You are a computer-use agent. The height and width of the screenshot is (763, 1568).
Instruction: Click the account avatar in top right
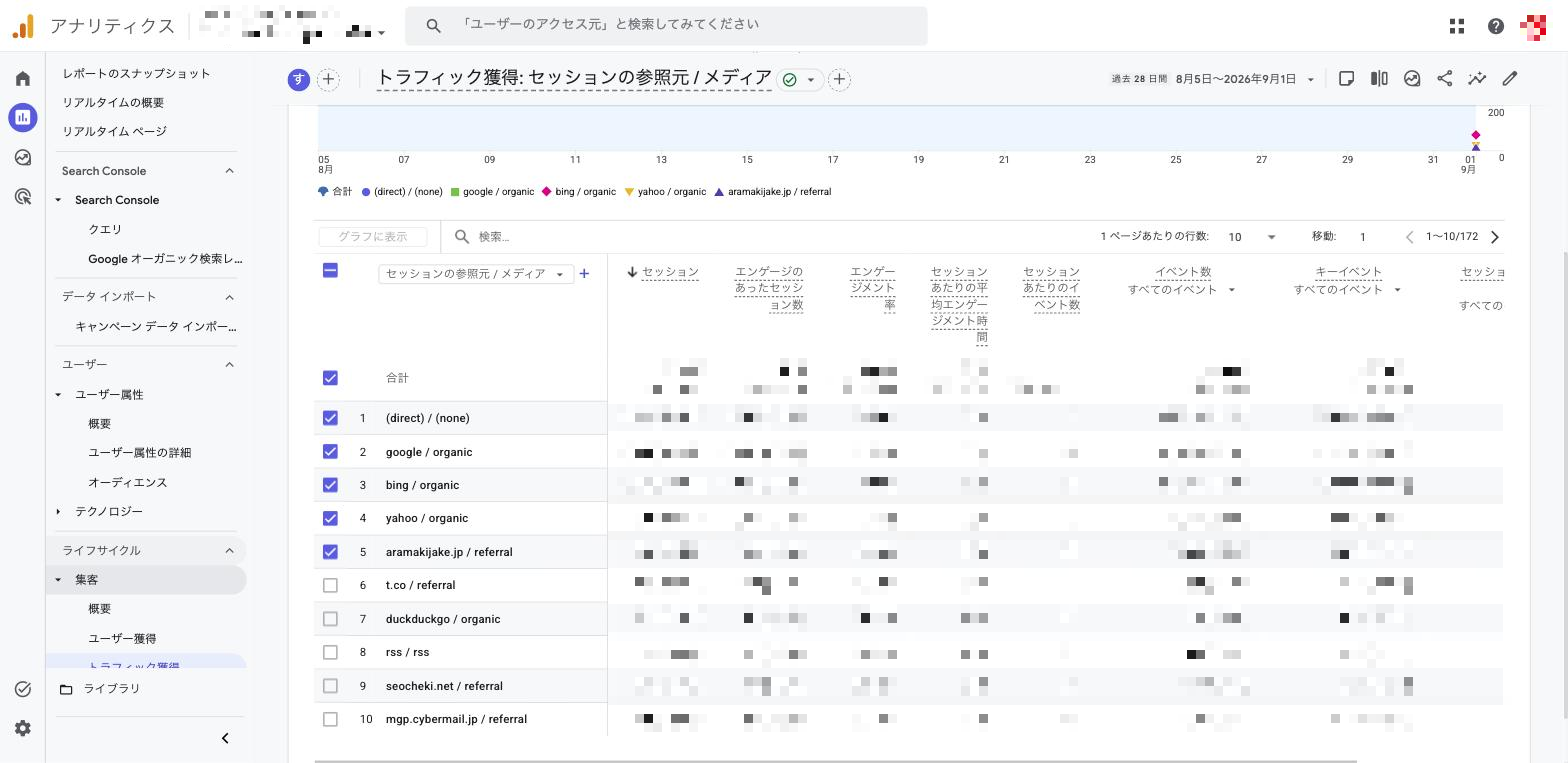pos(1533,26)
